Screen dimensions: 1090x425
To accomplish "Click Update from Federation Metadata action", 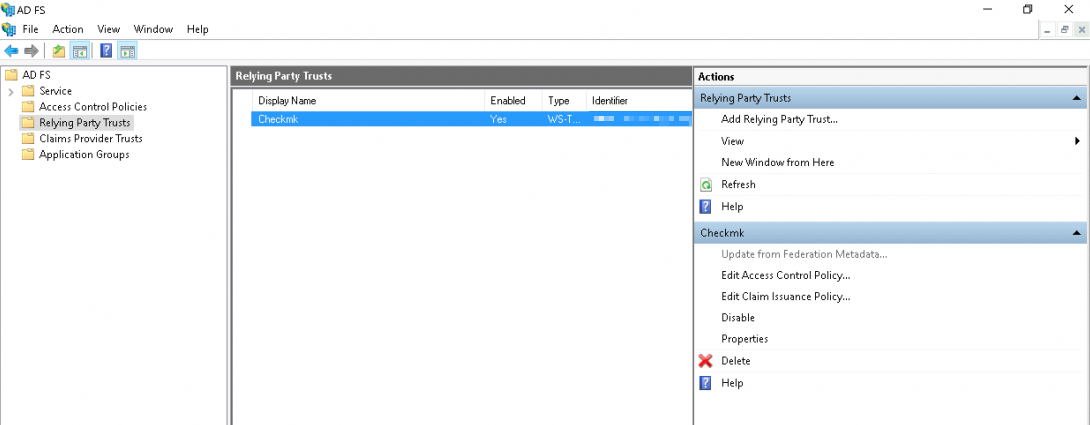I will pyautogui.click(x=804, y=254).
